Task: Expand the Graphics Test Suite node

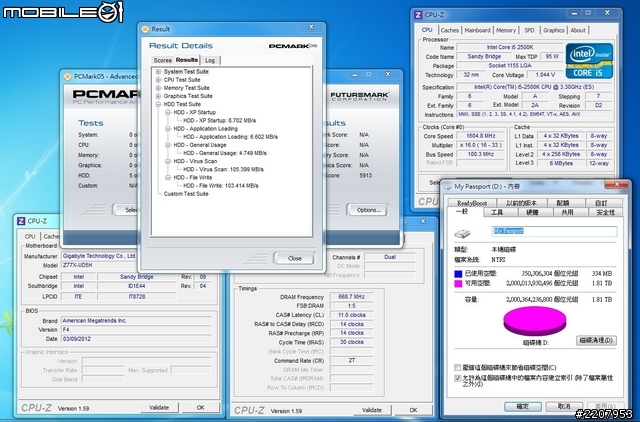Action: pyautogui.click(x=158, y=96)
